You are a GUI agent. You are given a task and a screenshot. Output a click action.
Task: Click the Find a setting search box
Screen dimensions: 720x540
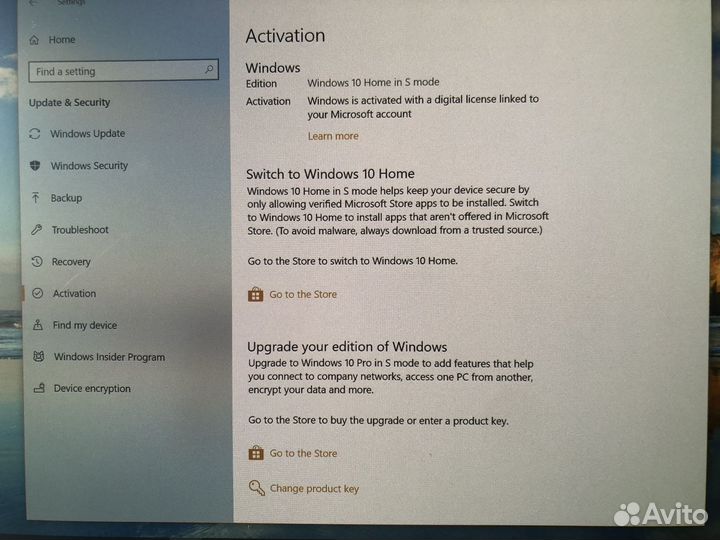click(115, 71)
